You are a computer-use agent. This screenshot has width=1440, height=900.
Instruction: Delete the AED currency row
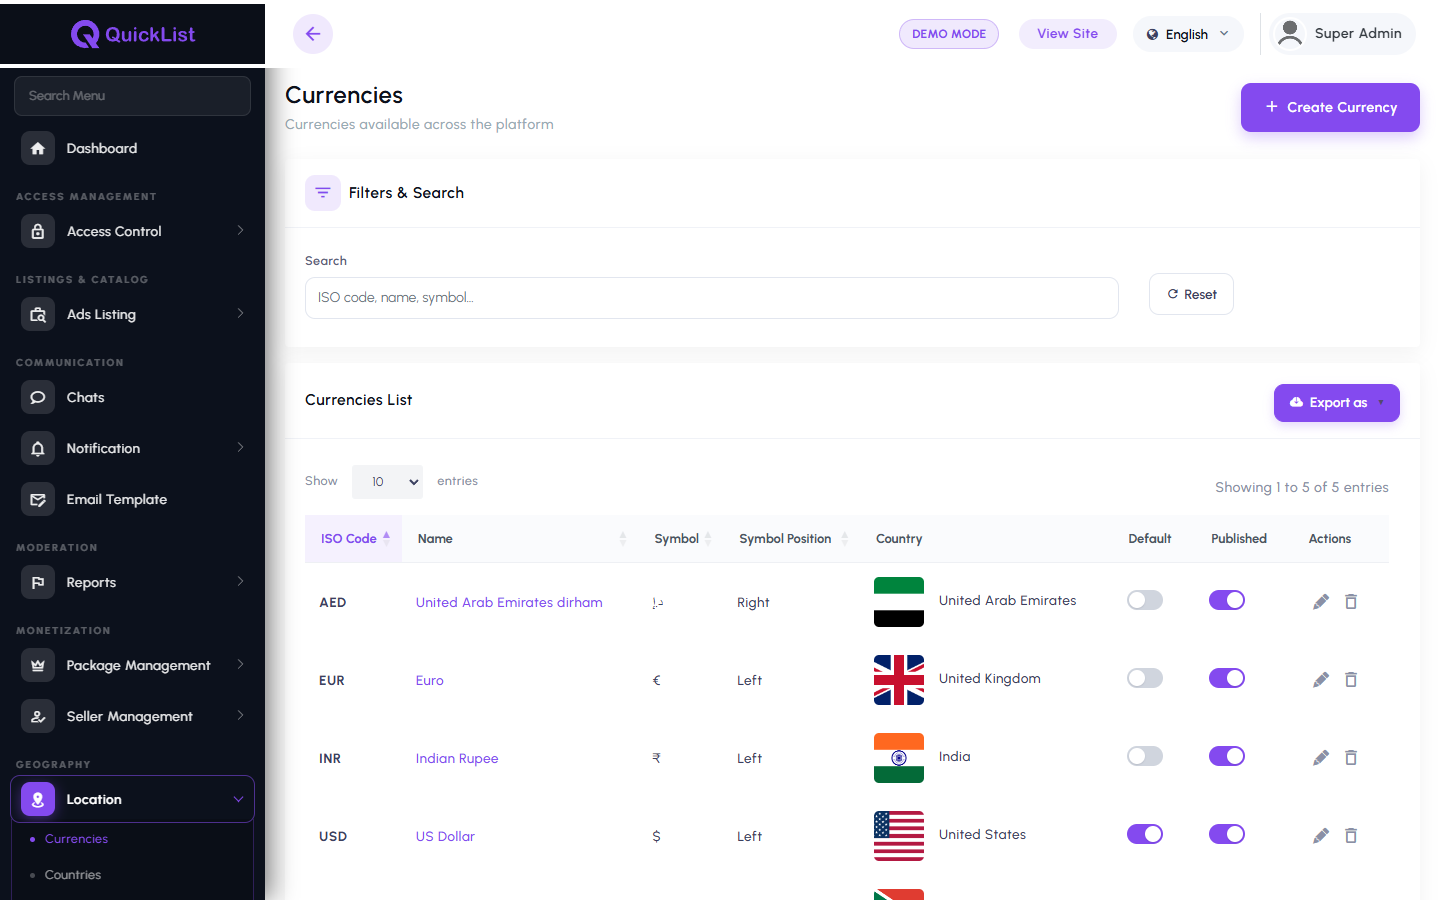point(1351,601)
